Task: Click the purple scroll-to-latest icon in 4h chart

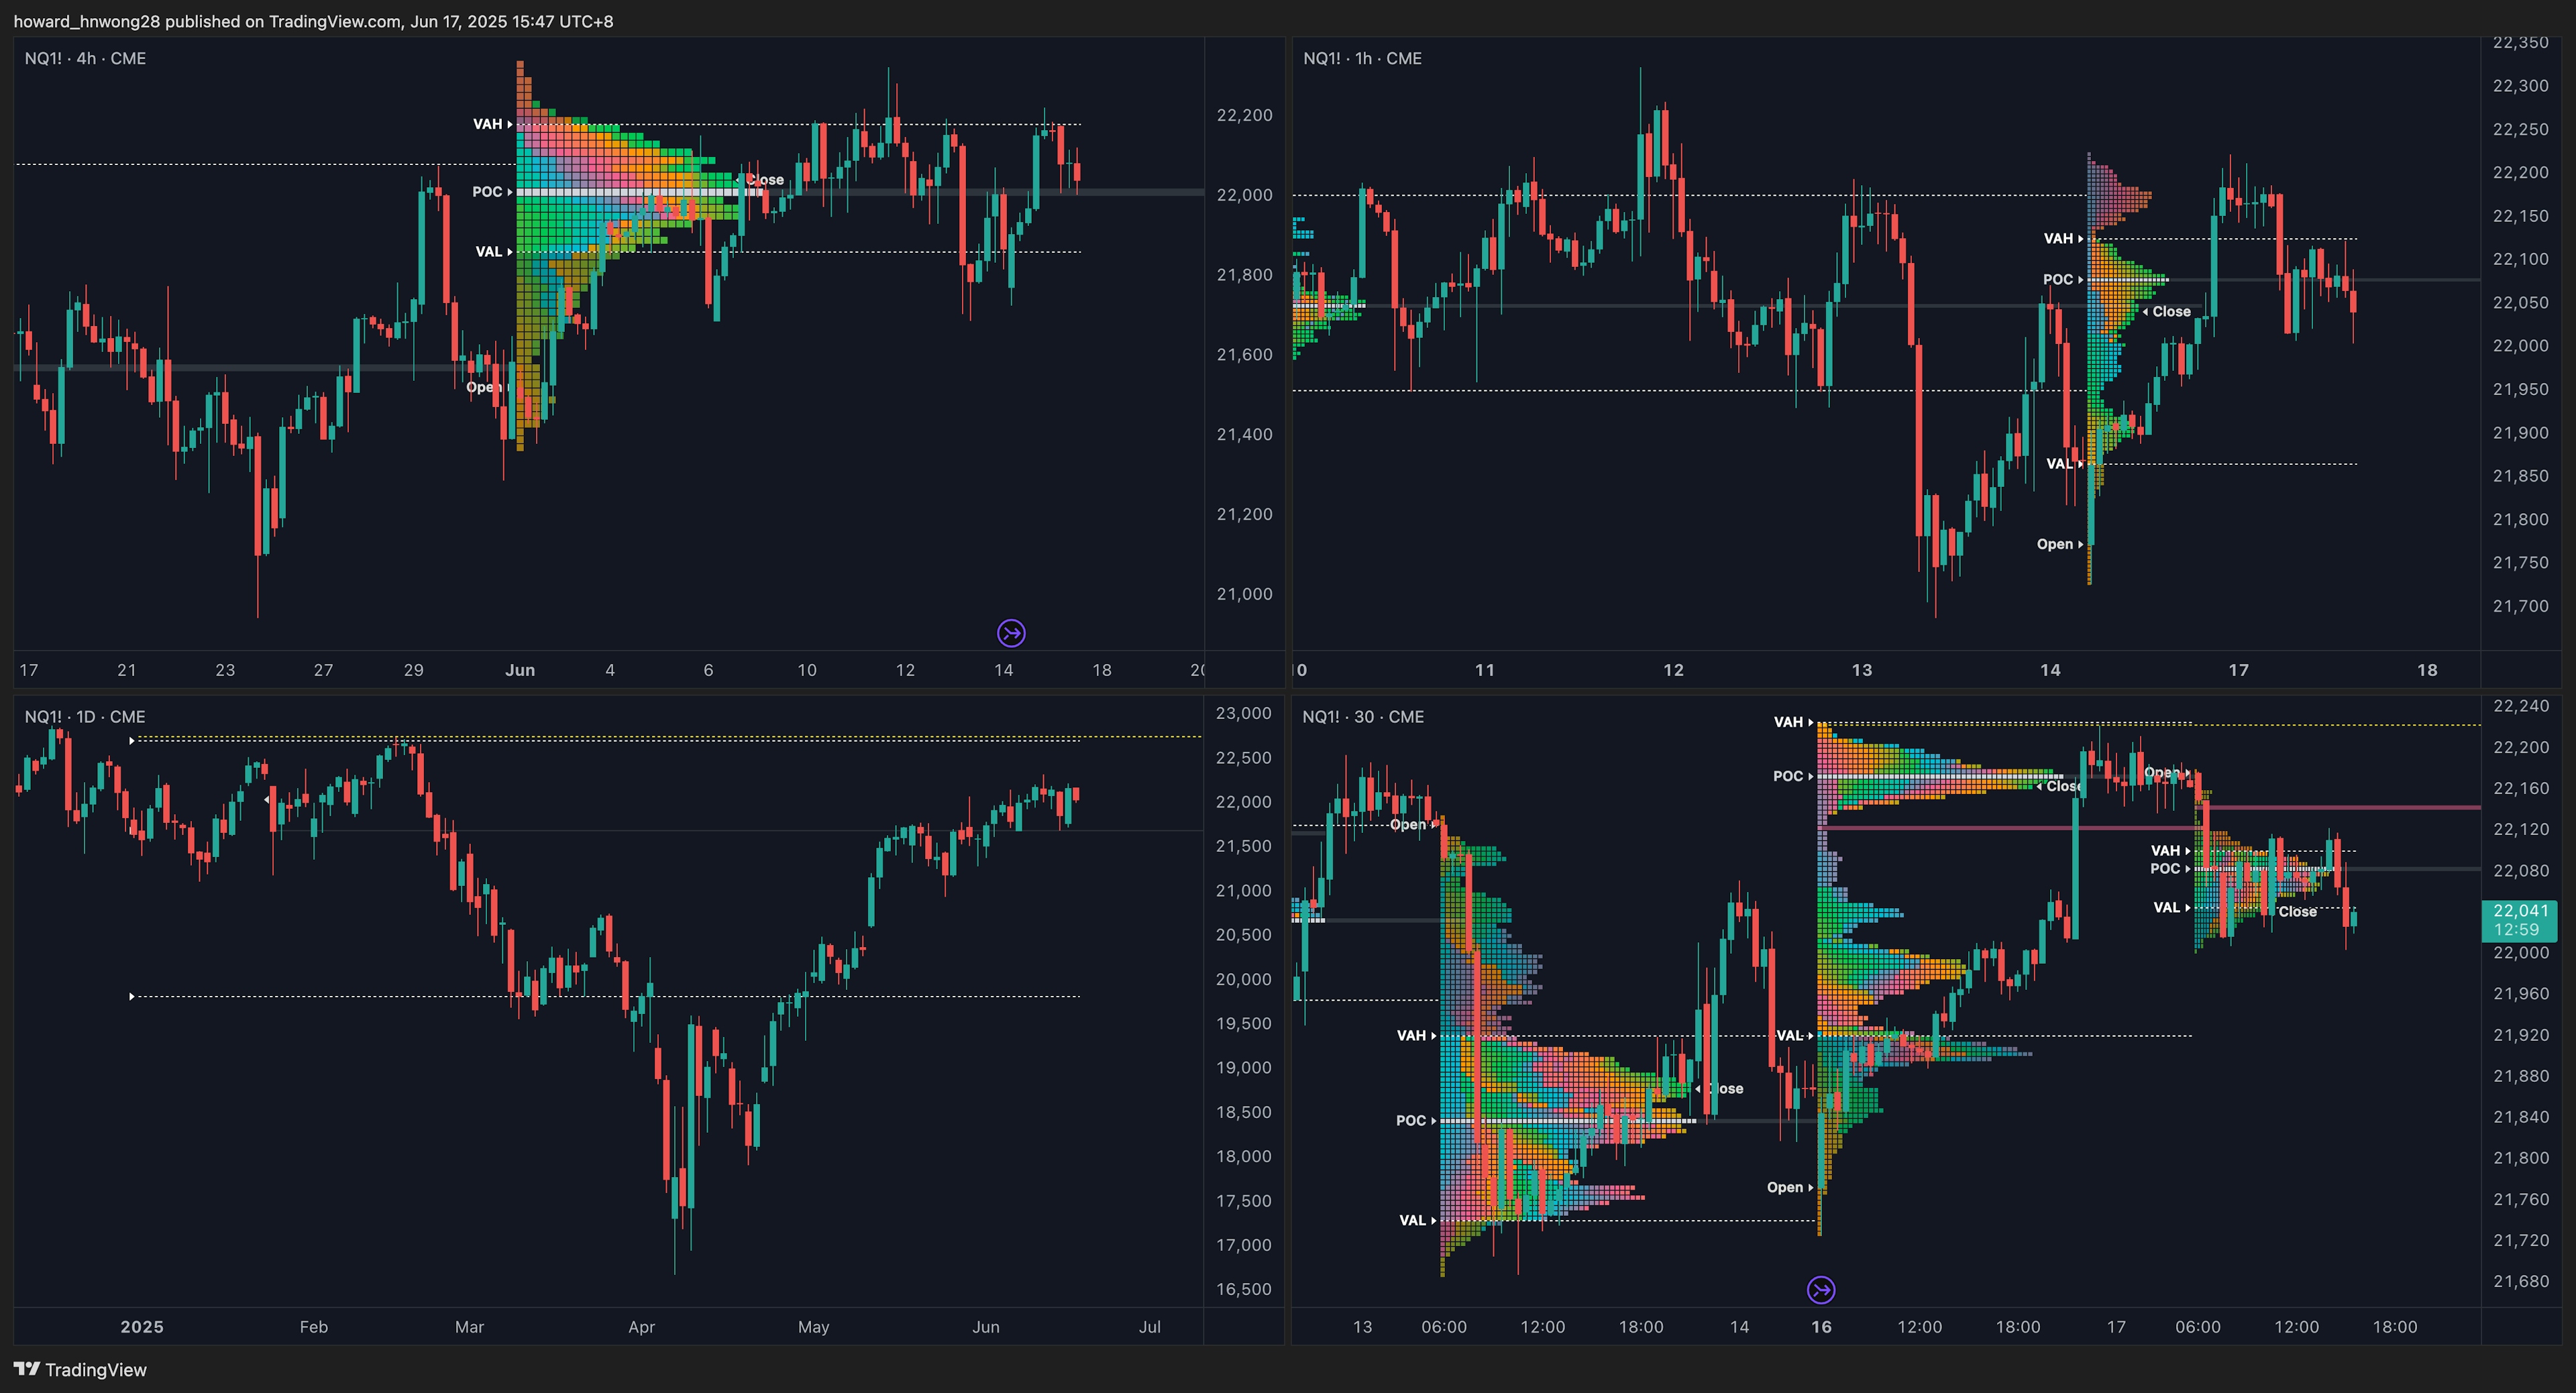Action: pos(1011,633)
